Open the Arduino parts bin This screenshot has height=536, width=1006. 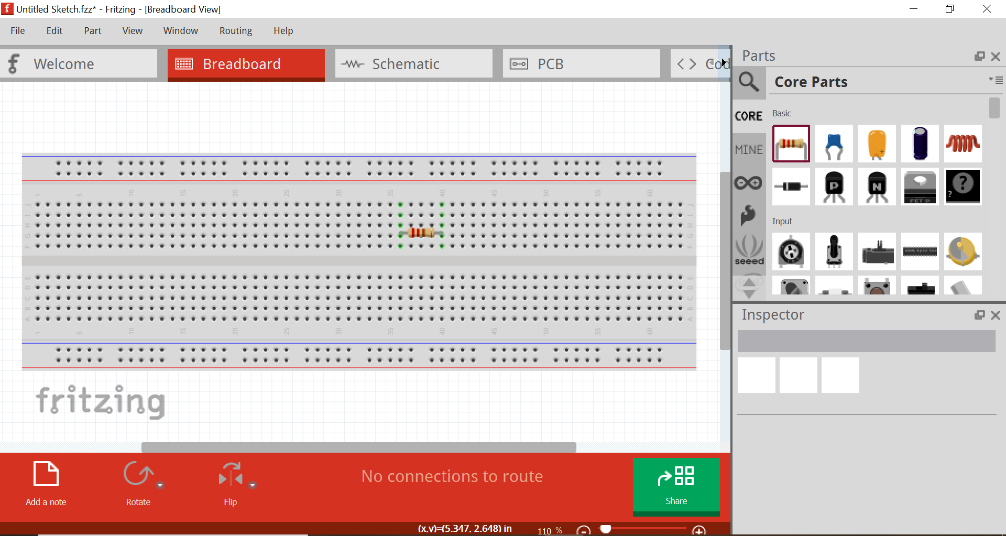click(749, 183)
